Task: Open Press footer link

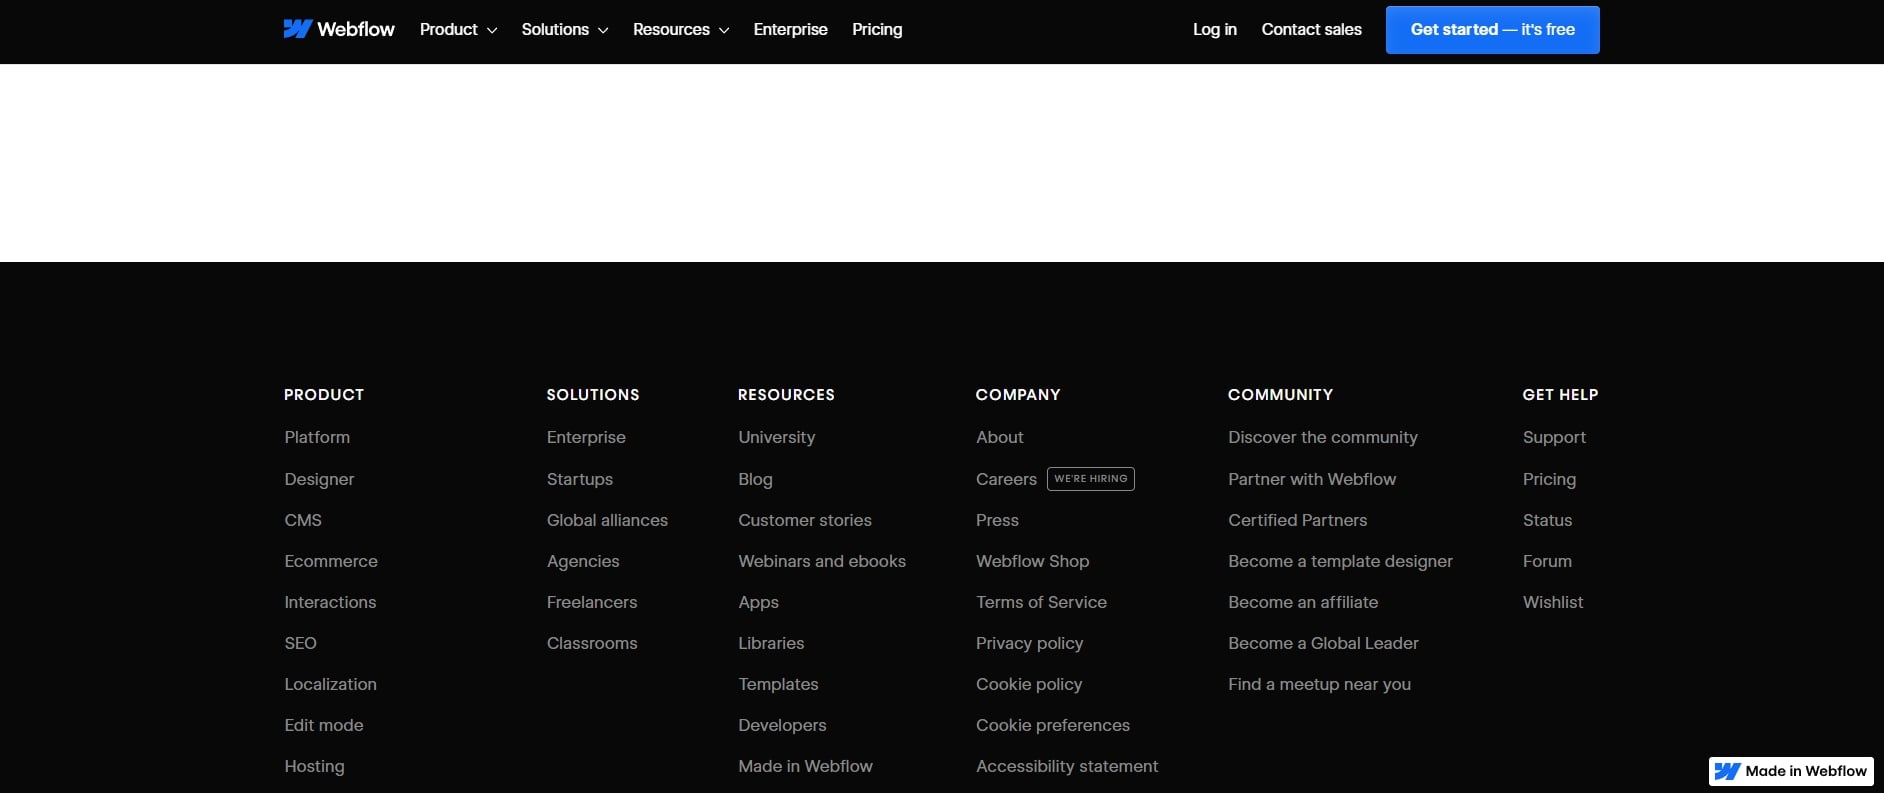Action: click(x=997, y=520)
